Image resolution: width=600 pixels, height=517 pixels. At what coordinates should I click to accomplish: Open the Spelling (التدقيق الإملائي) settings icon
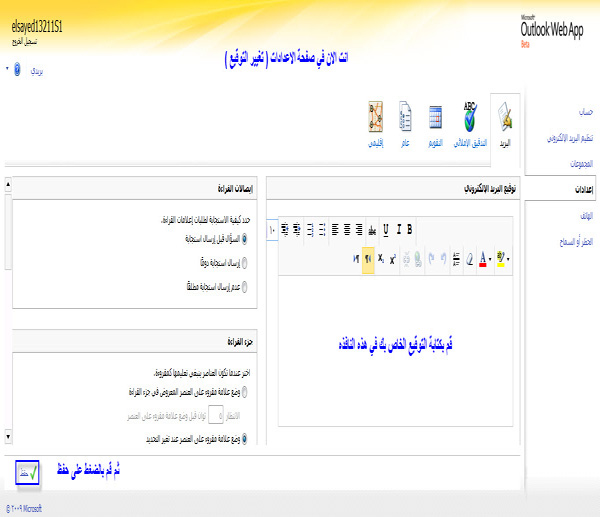469,124
